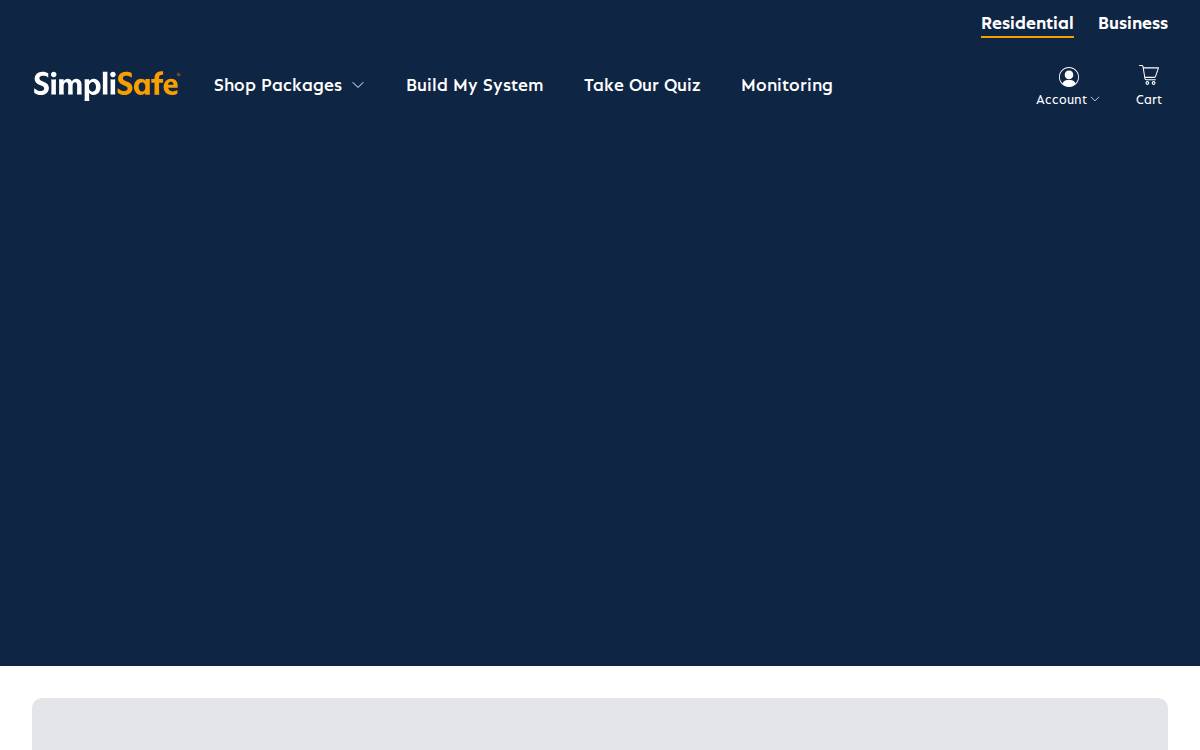Open the SimpliSafe logo home link
The image size is (1200, 750).
(x=106, y=85)
